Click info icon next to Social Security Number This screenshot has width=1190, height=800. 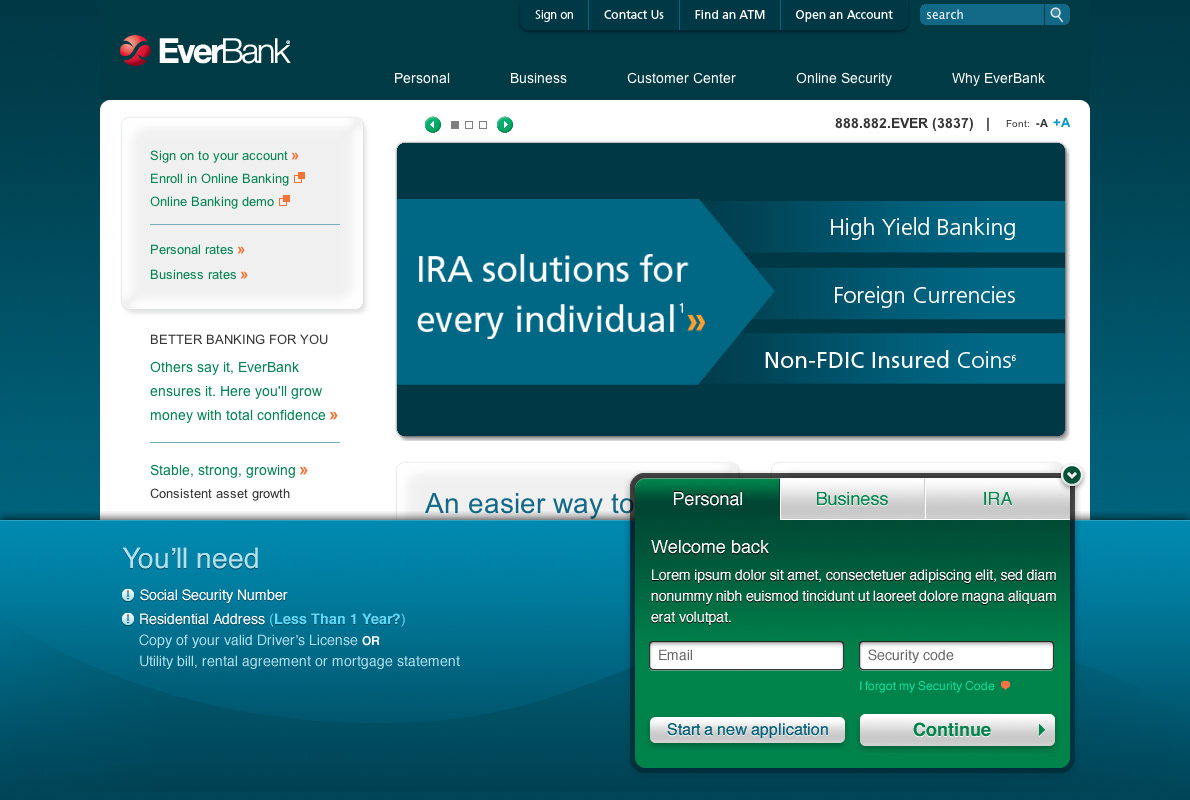coord(128,595)
